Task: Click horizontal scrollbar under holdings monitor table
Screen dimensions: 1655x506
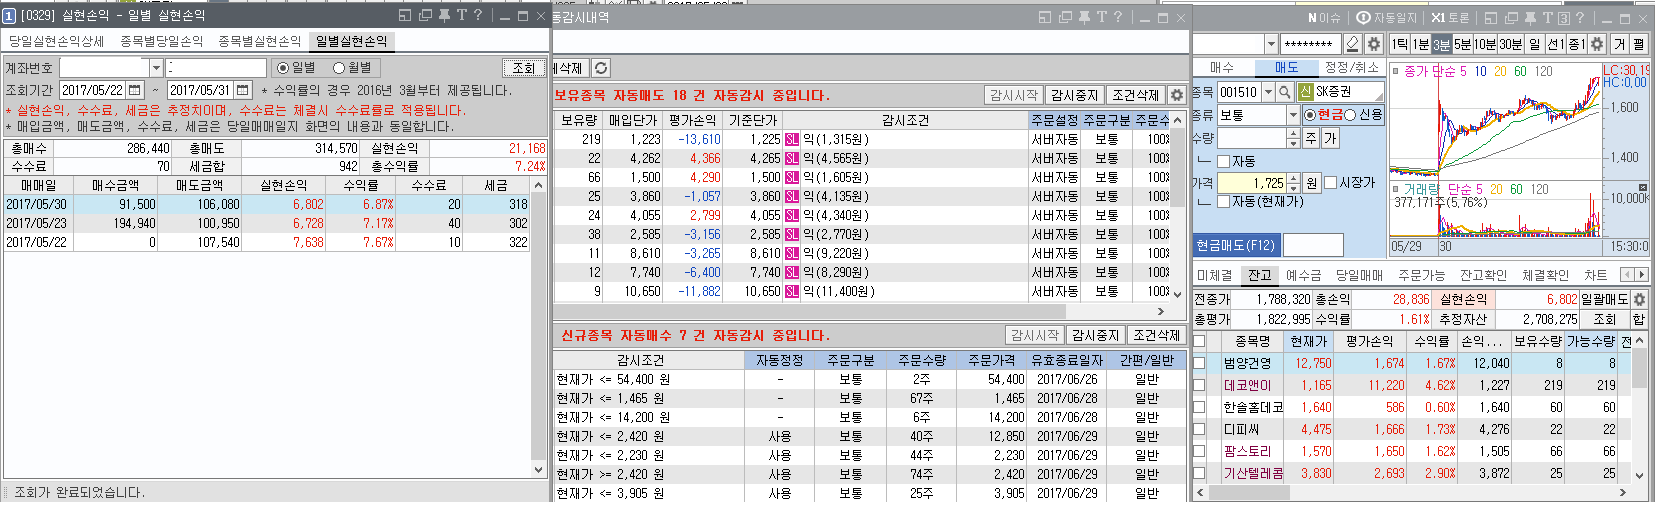Action: click(863, 311)
